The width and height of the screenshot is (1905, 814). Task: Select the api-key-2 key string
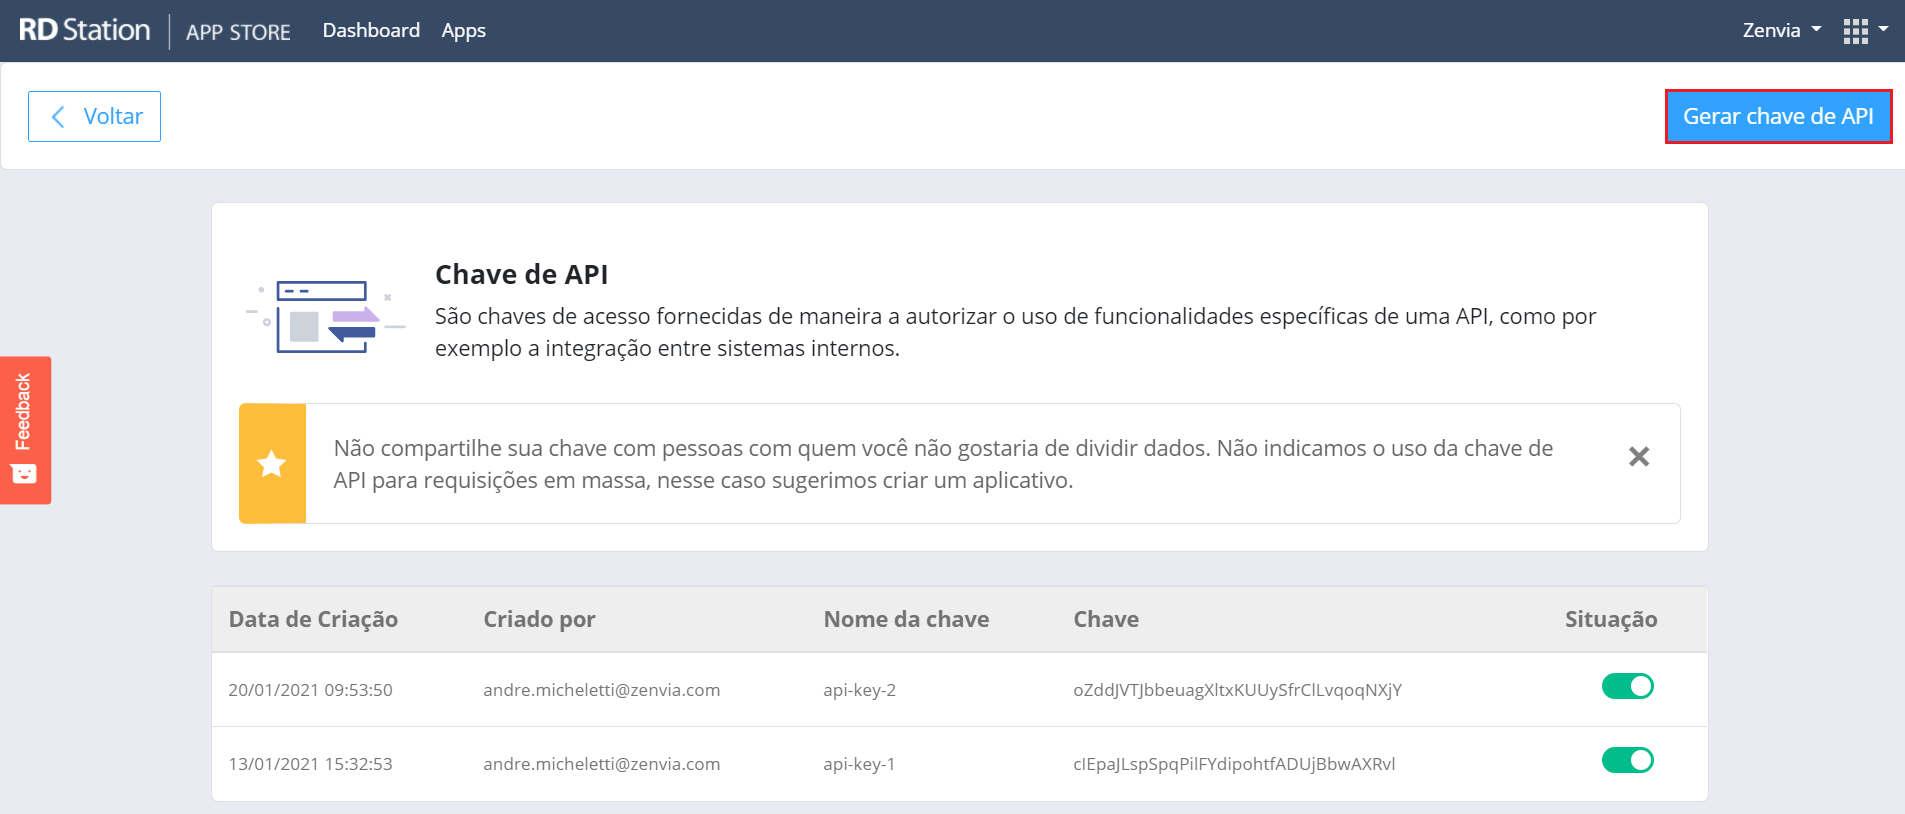pos(1237,690)
